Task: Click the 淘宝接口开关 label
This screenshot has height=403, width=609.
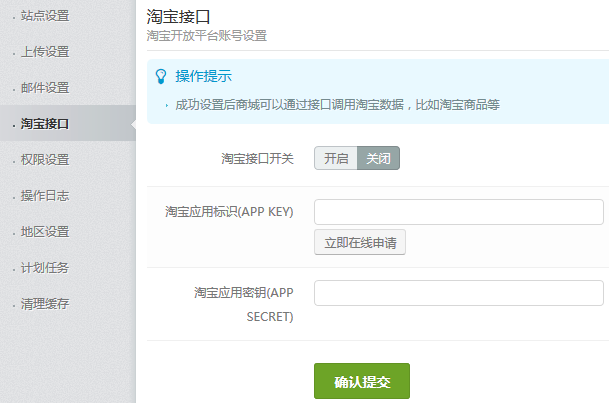Action: (258, 158)
